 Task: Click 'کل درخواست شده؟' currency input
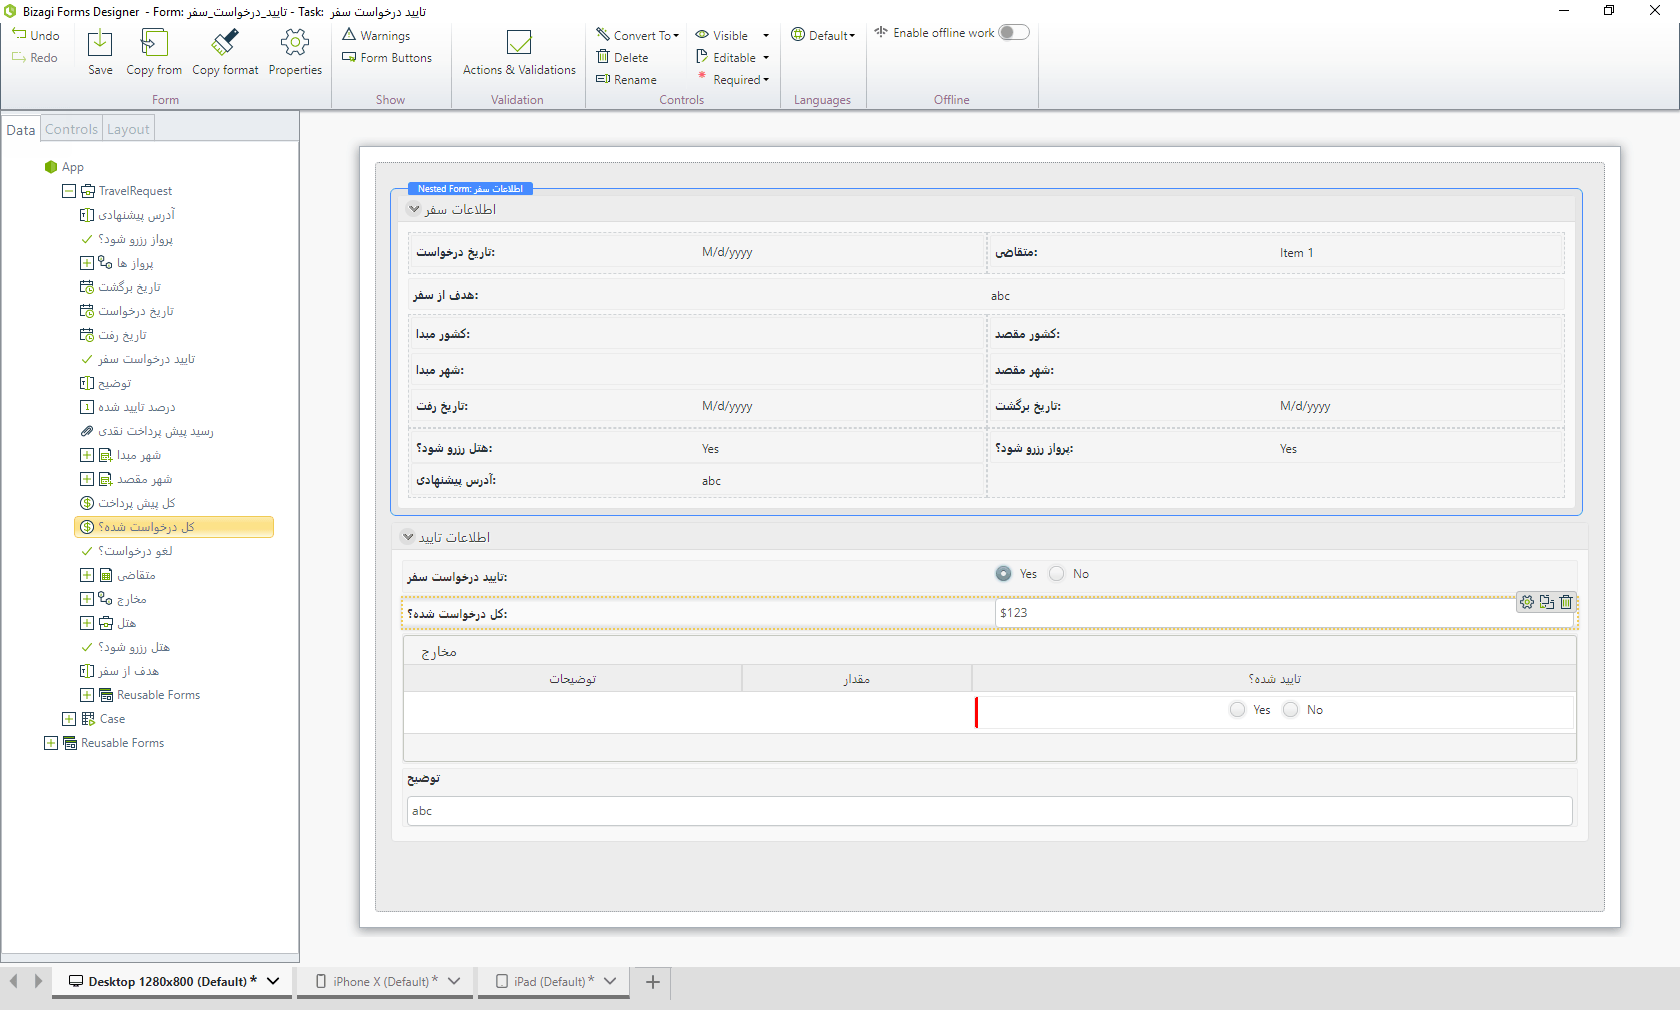click(1284, 613)
